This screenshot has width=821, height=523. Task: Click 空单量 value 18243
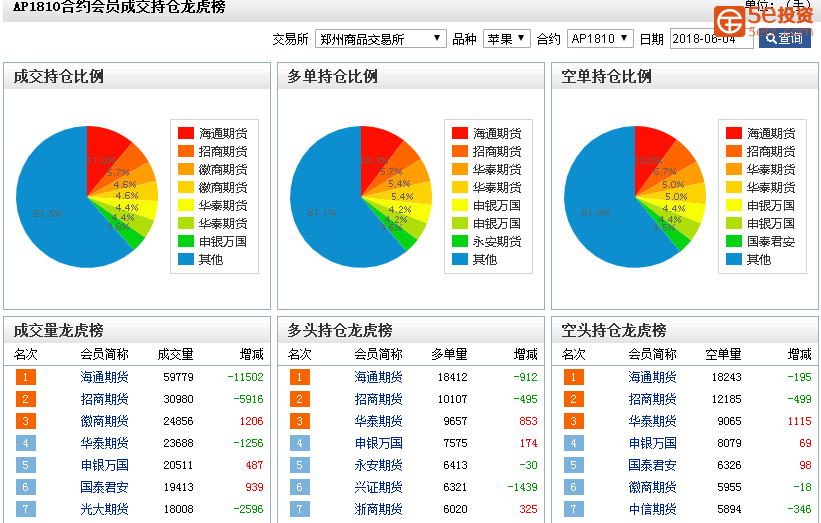click(726, 377)
